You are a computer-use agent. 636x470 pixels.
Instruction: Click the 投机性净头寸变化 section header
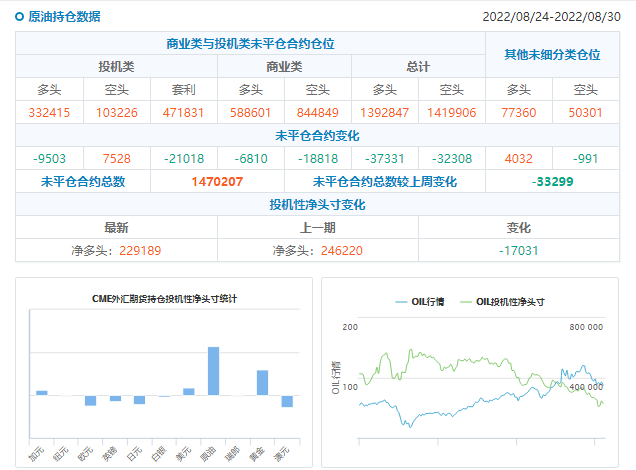click(x=317, y=205)
